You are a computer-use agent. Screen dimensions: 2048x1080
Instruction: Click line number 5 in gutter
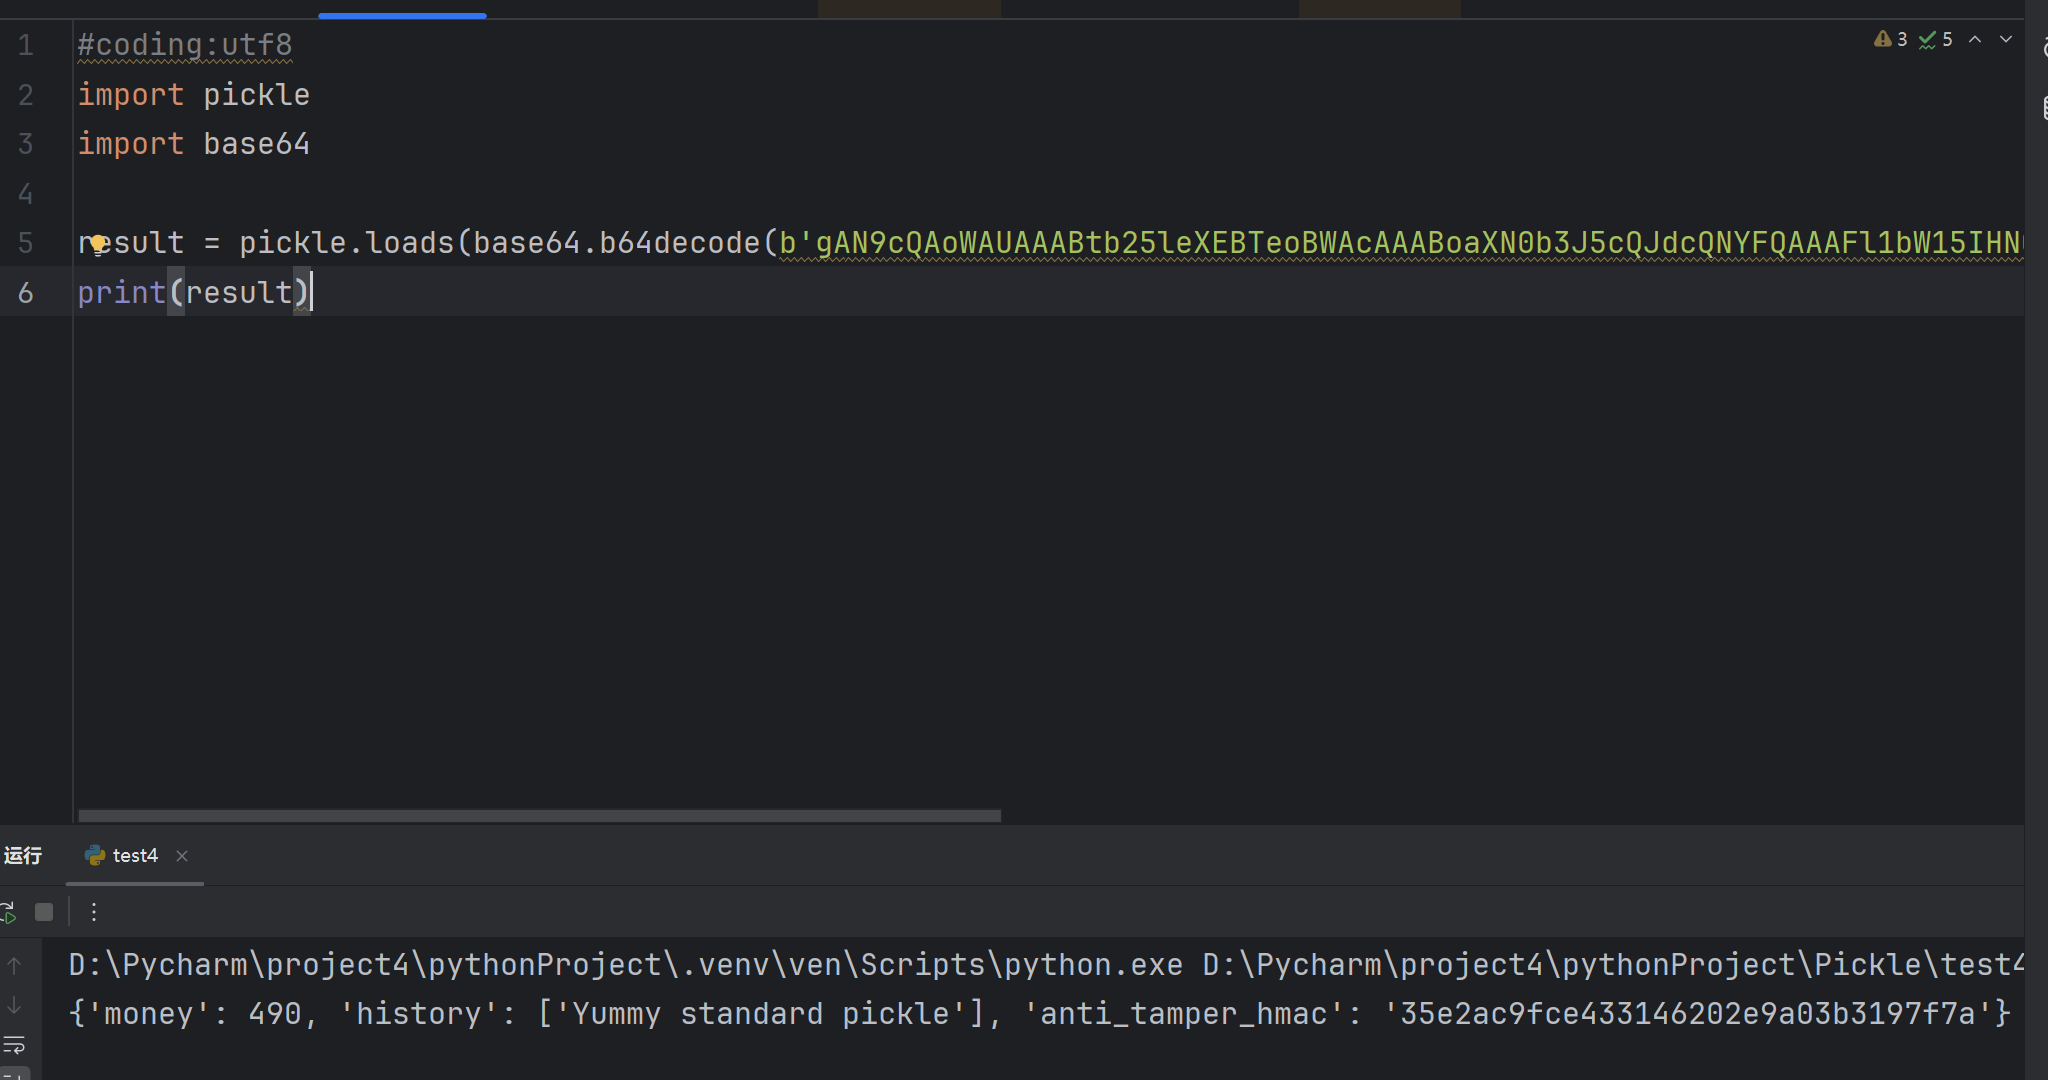click(26, 243)
